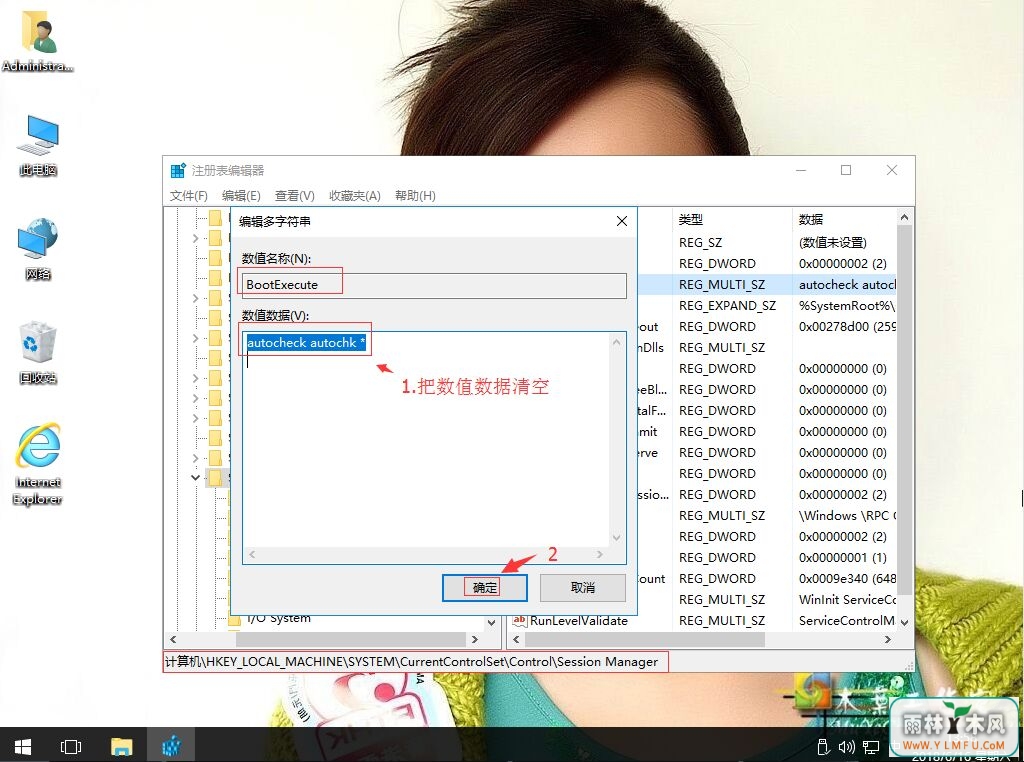Select the REG_EXPAND_SZ type cell

728,306
